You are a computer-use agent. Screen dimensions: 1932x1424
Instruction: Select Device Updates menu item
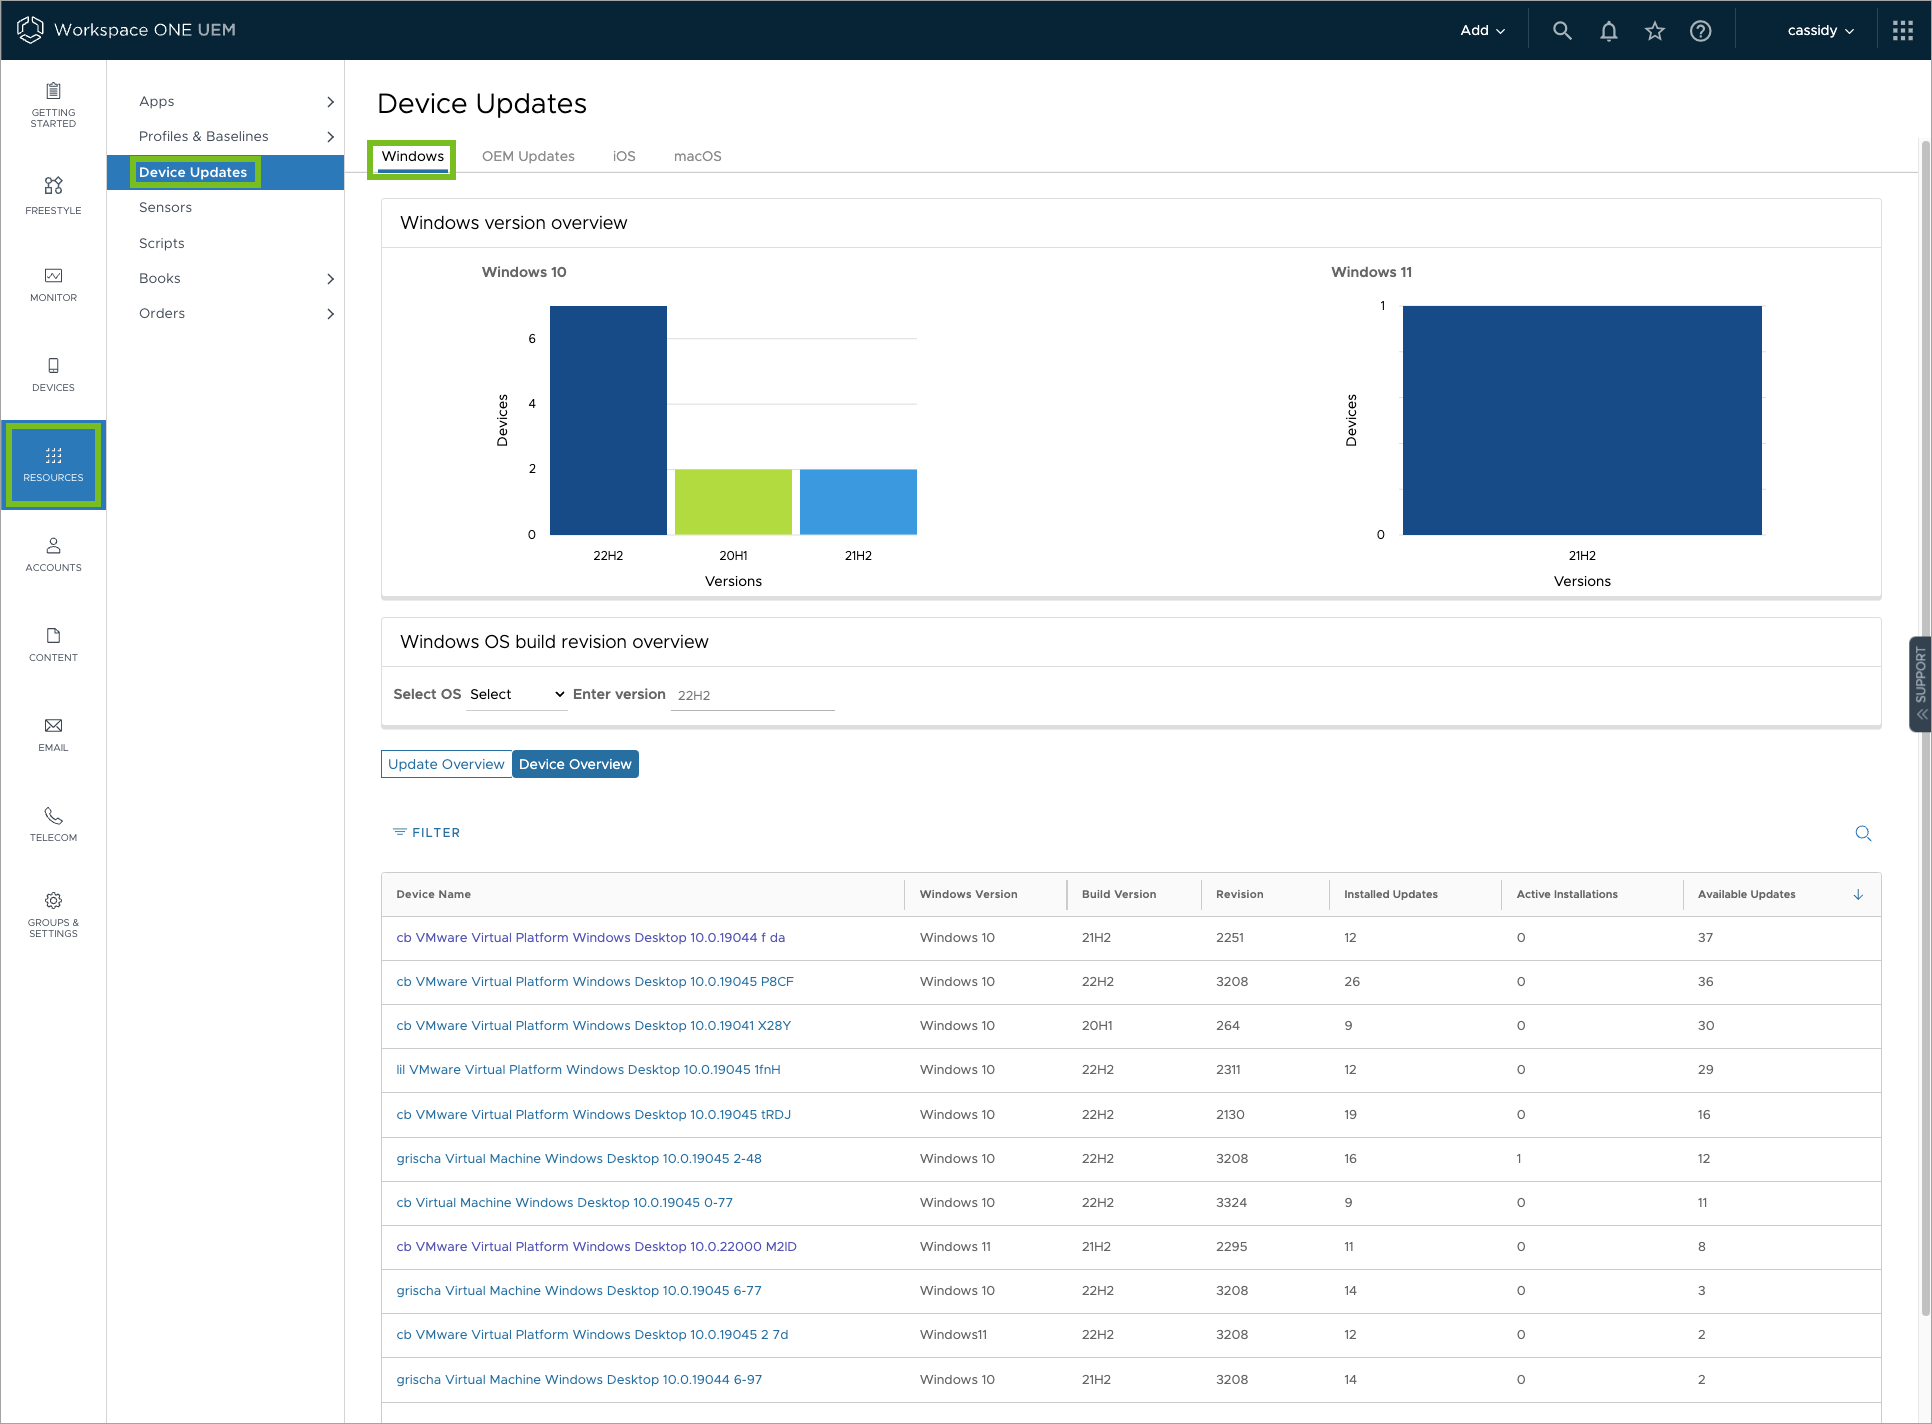point(193,172)
